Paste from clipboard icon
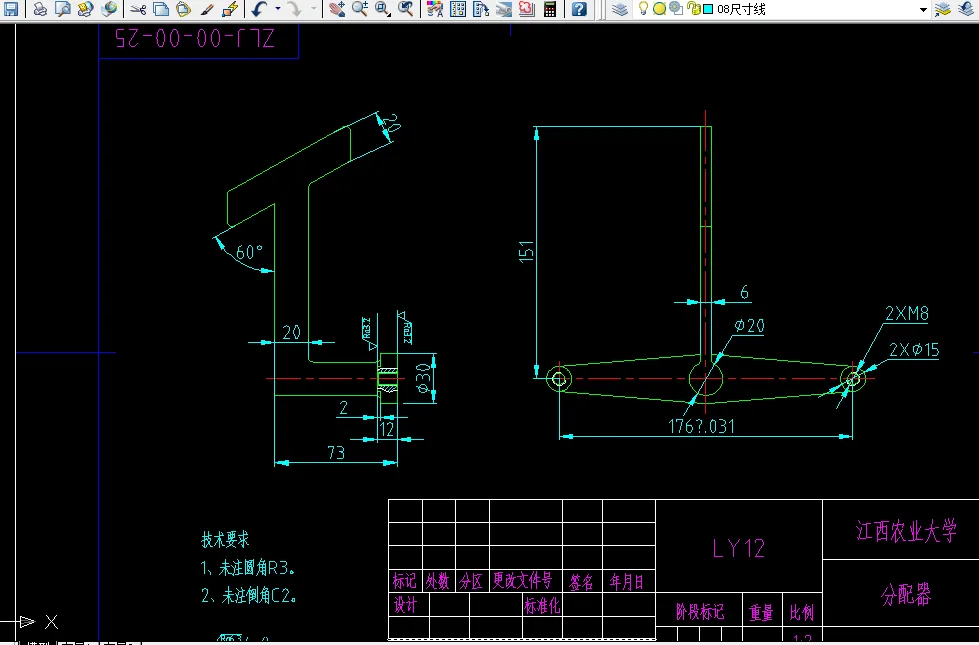This screenshot has height=645, width=979. point(184,9)
